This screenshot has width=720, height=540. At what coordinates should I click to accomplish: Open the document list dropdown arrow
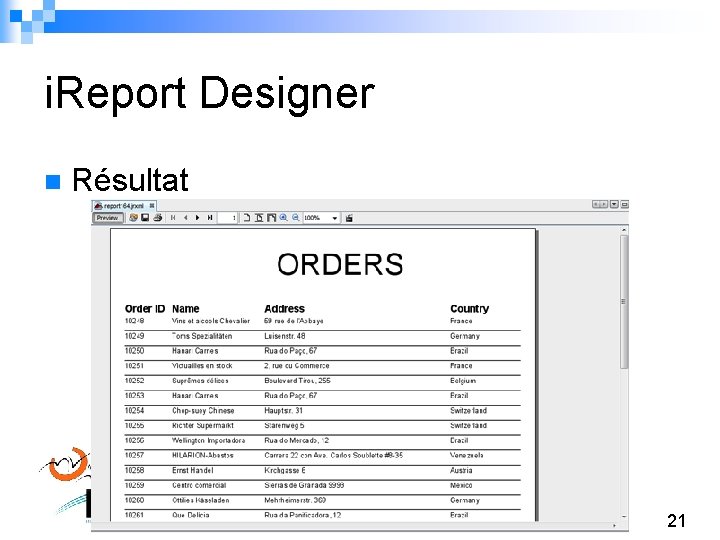[x=614, y=204]
